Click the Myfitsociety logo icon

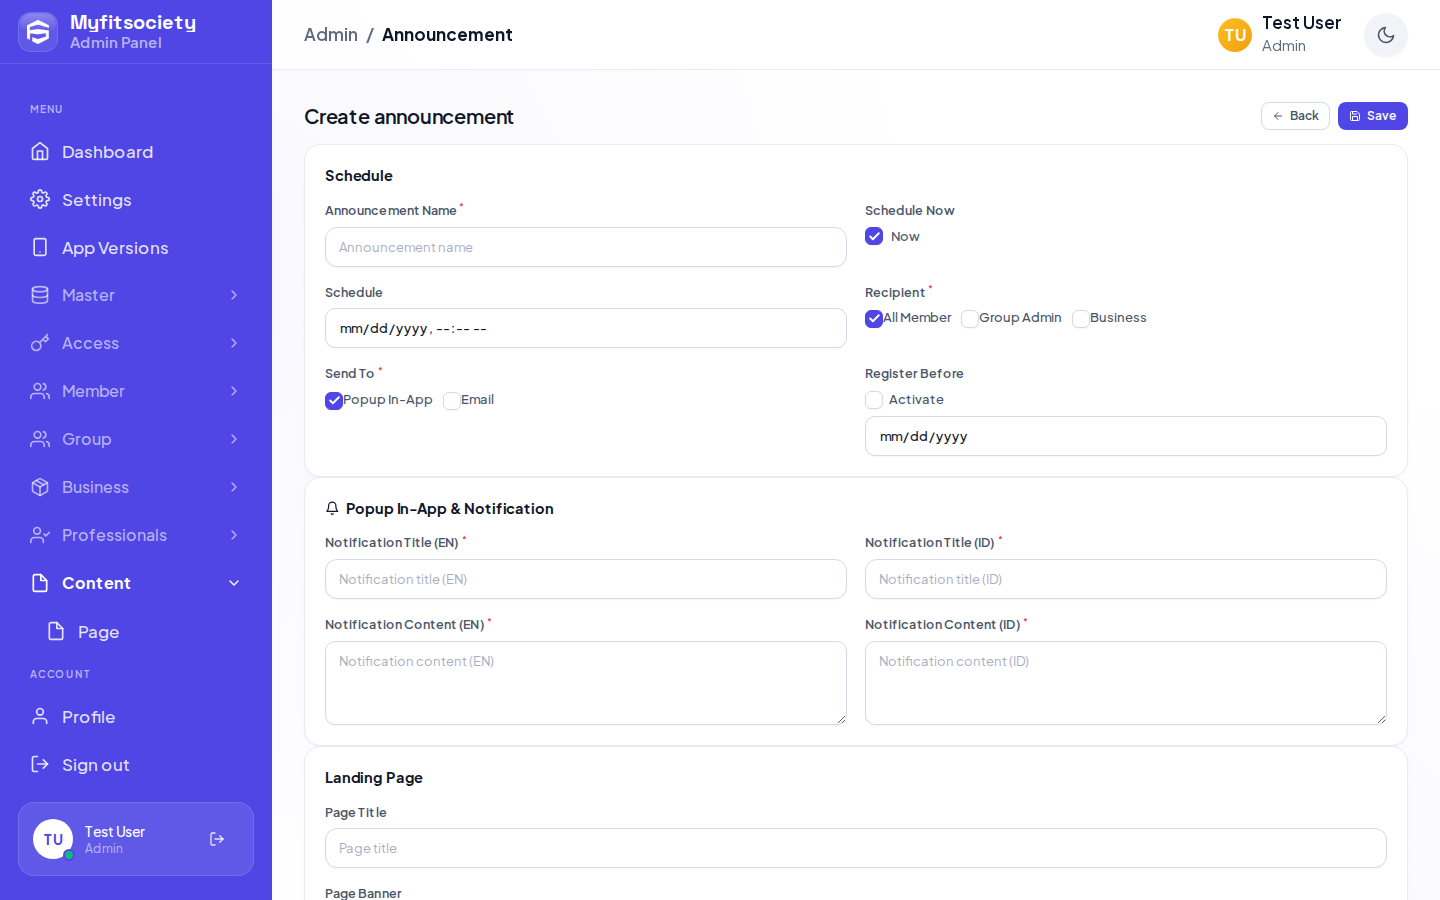(x=38, y=32)
